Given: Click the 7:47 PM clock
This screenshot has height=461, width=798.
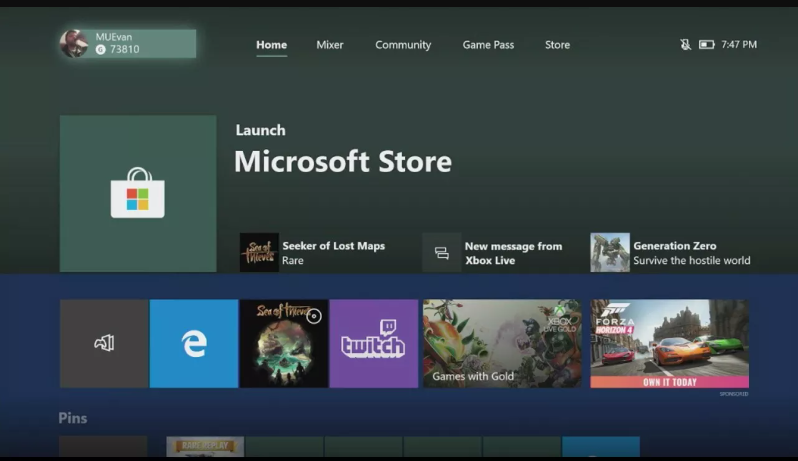Looking at the screenshot, I should 739,45.
